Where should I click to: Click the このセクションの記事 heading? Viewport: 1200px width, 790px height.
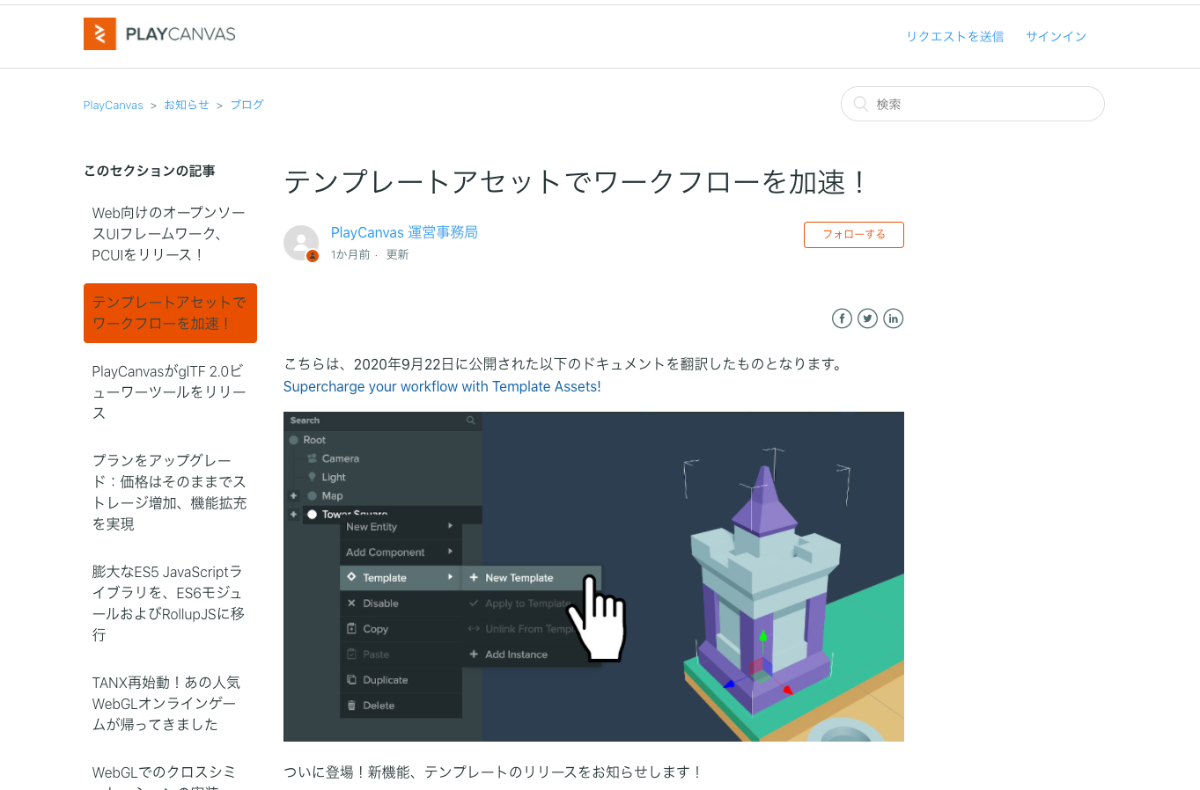pos(149,171)
